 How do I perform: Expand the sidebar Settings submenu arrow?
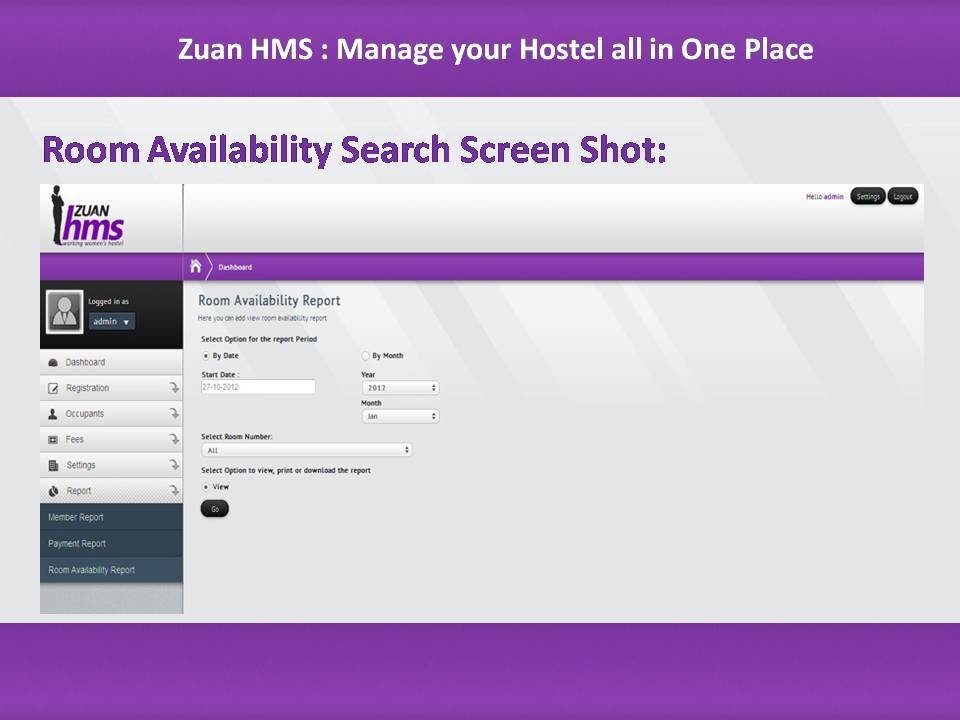click(174, 465)
